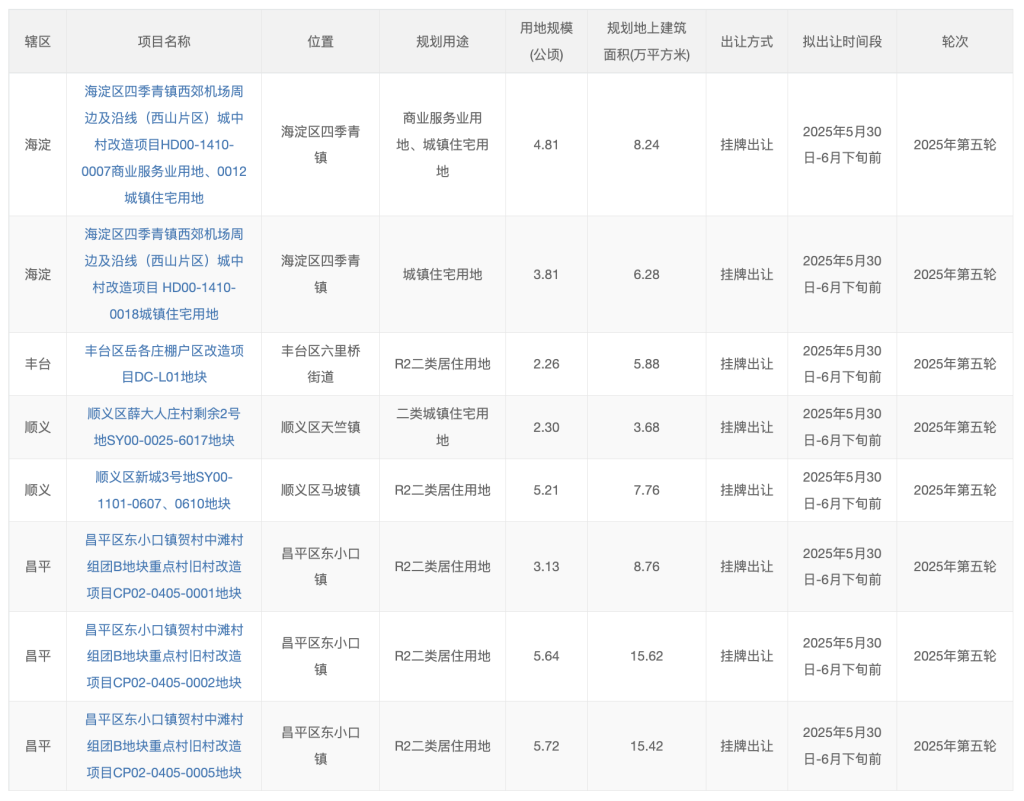This screenshot has height=801, width=1024.
Task: Click the 辖区 column header
Action: [38, 42]
